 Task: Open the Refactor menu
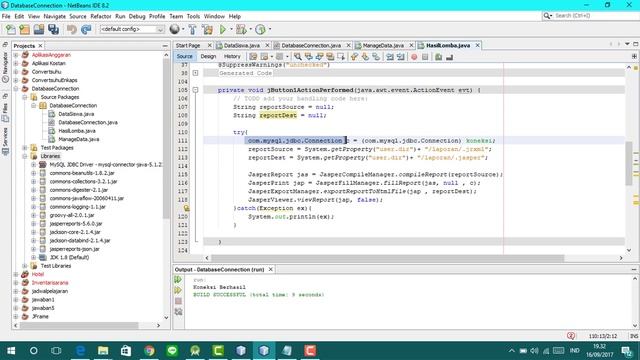100,16
